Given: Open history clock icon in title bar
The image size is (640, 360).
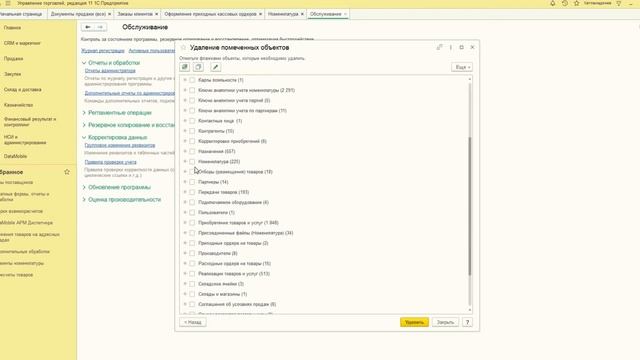Looking at the screenshot, I should point(565,3).
